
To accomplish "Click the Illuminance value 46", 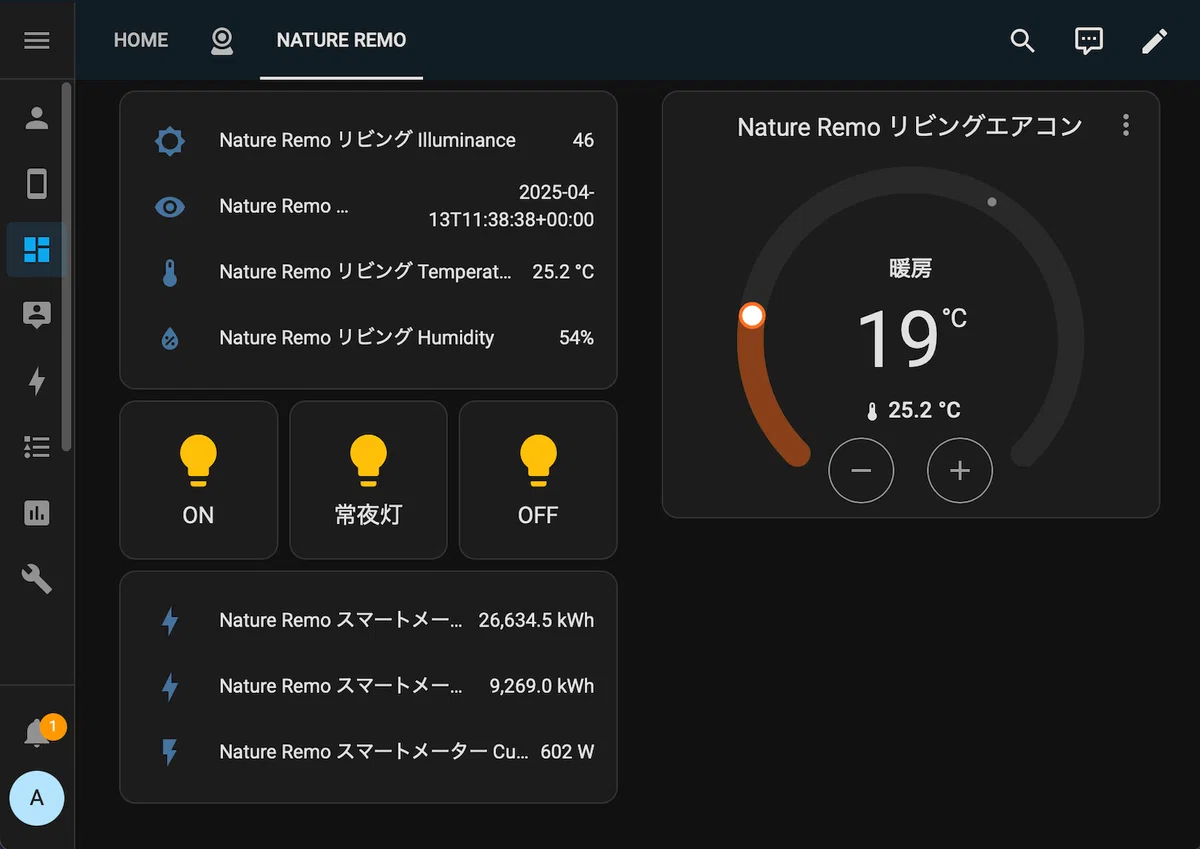I will pos(583,140).
